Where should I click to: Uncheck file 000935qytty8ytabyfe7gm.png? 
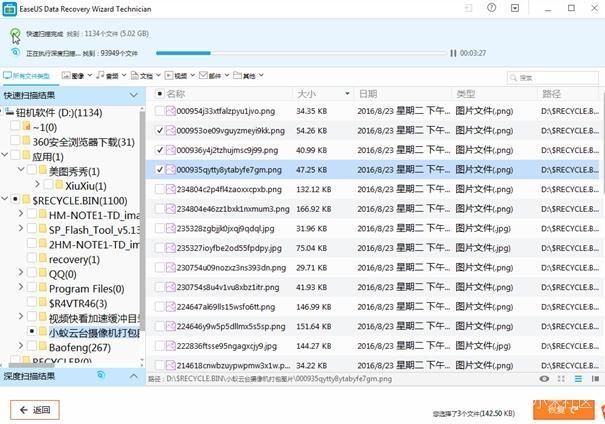coord(159,170)
